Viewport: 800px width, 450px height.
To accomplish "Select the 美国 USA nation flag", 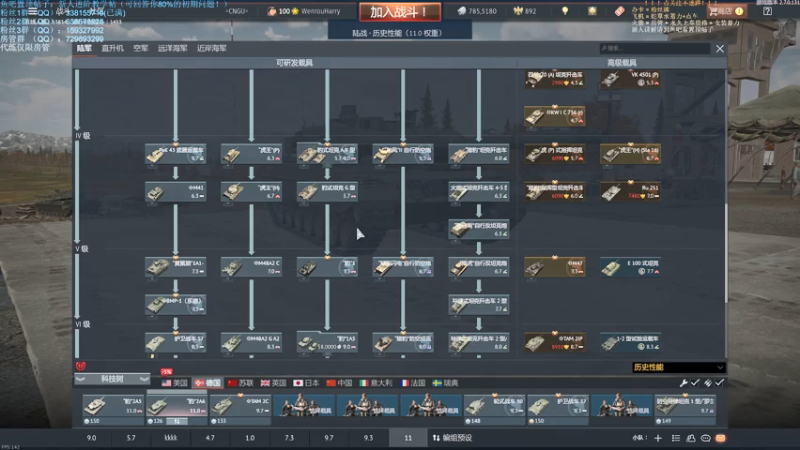I will pyautogui.click(x=174, y=383).
